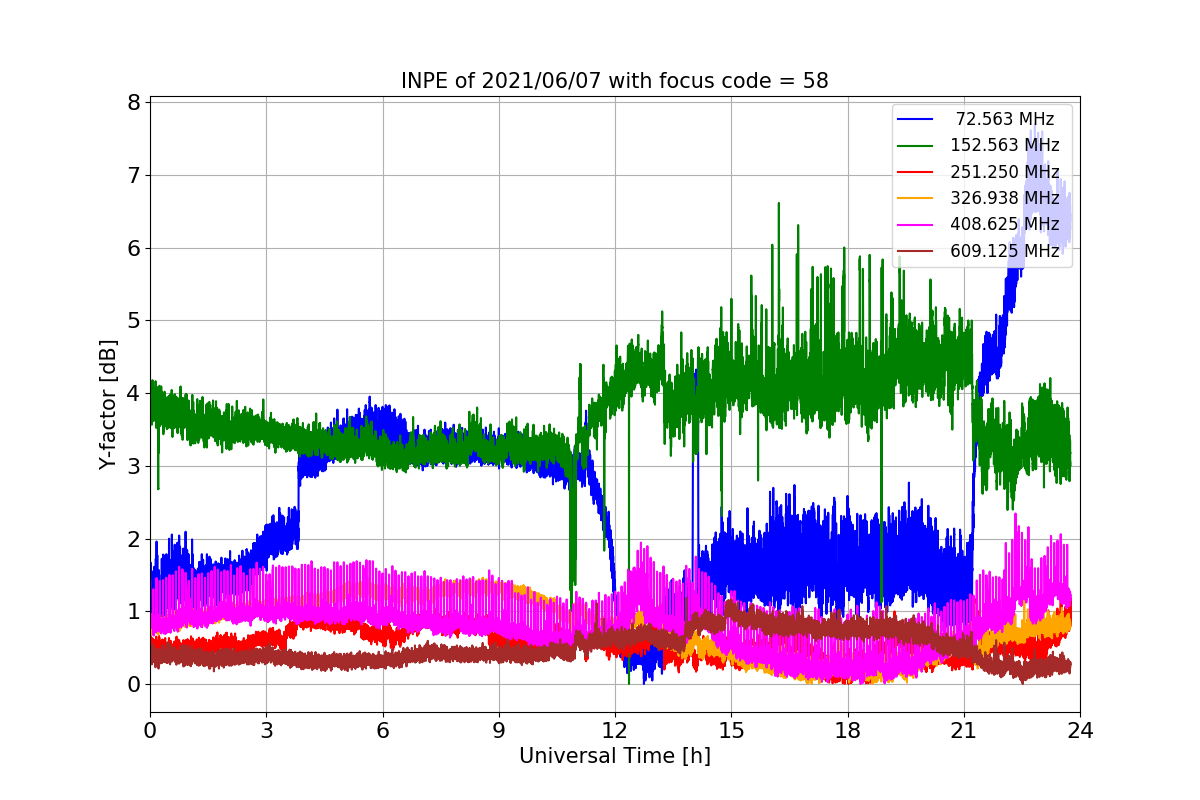Click y-axis tick label 4
The width and height of the screenshot is (1200, 800).
click(134, 394)
